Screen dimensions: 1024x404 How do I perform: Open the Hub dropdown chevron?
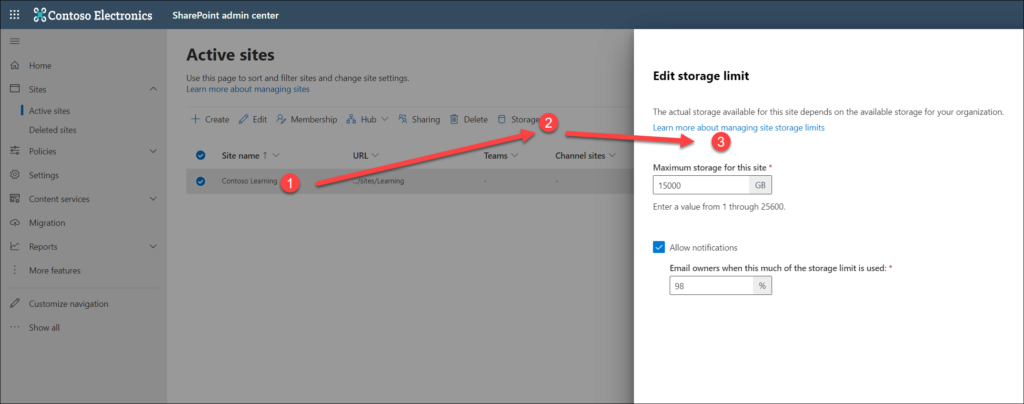[x=384, y=119]
